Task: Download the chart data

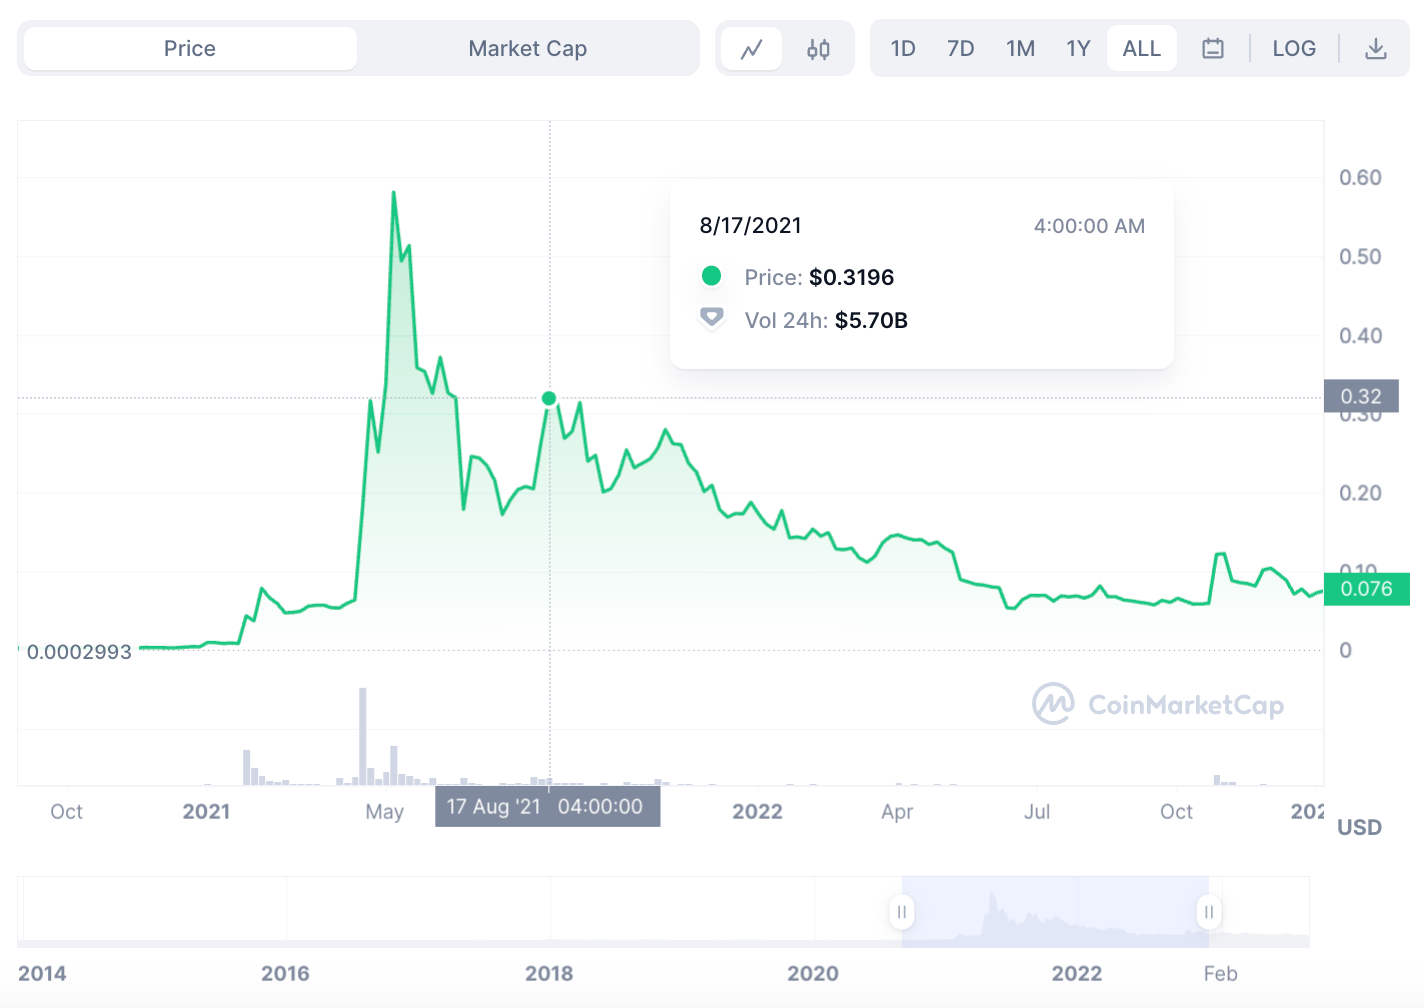Action: click(1376, 48)
